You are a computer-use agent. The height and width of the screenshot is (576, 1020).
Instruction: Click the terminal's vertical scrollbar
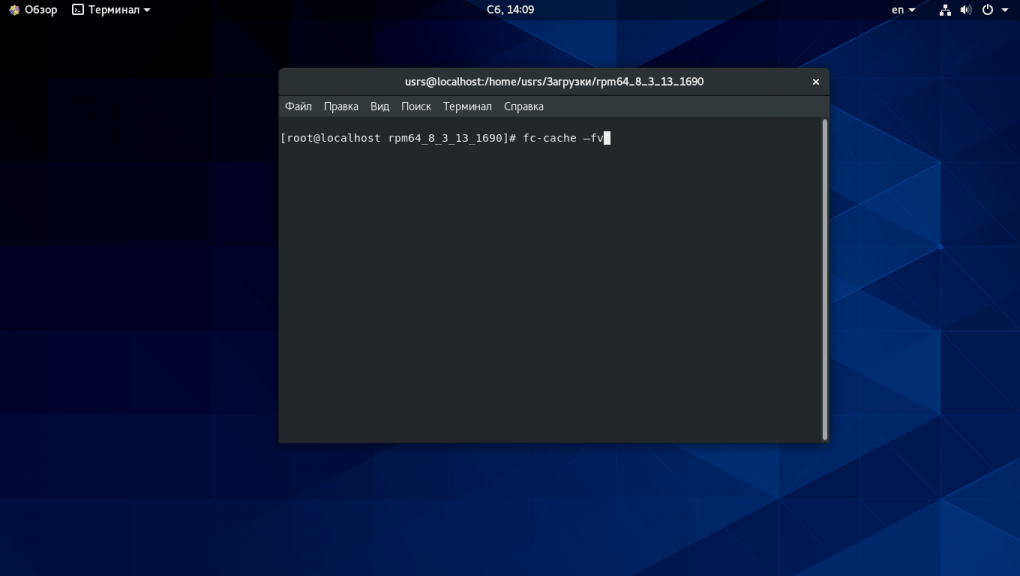(x=824, y=279)
